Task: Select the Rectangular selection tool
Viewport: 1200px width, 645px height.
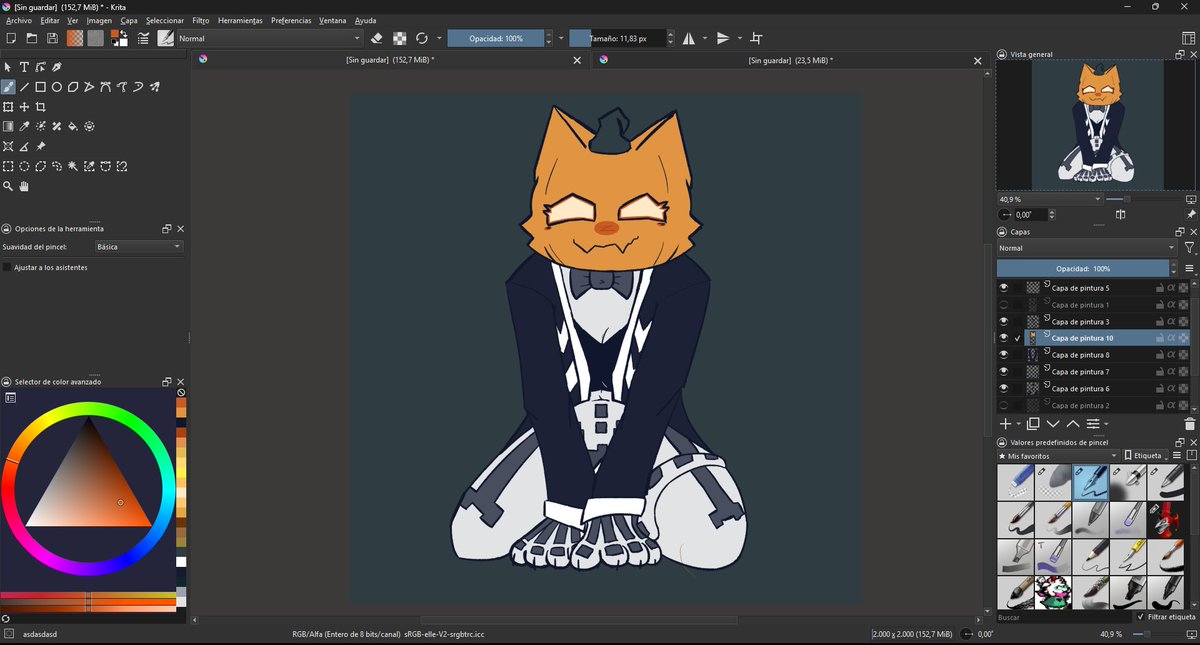Action: [x=8, y=166]
